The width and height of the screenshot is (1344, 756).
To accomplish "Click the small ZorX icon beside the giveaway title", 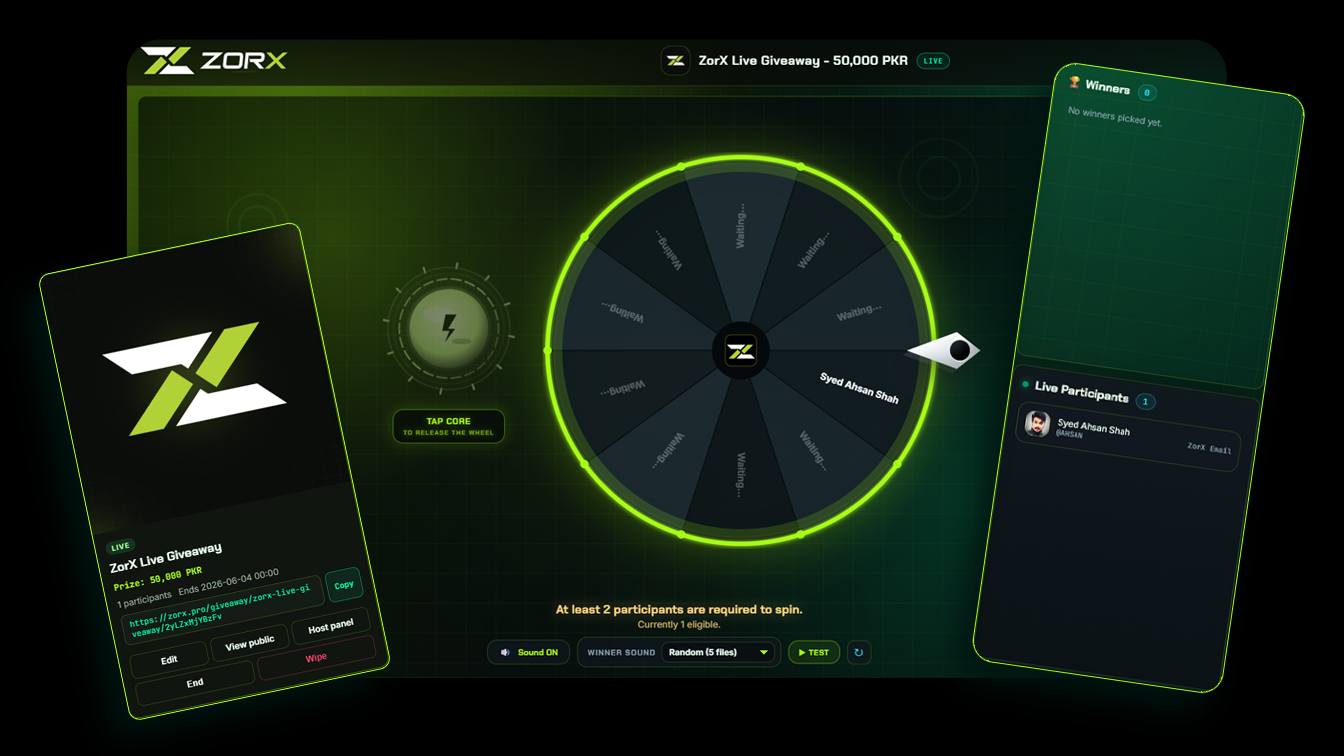I will pos(675,60).
